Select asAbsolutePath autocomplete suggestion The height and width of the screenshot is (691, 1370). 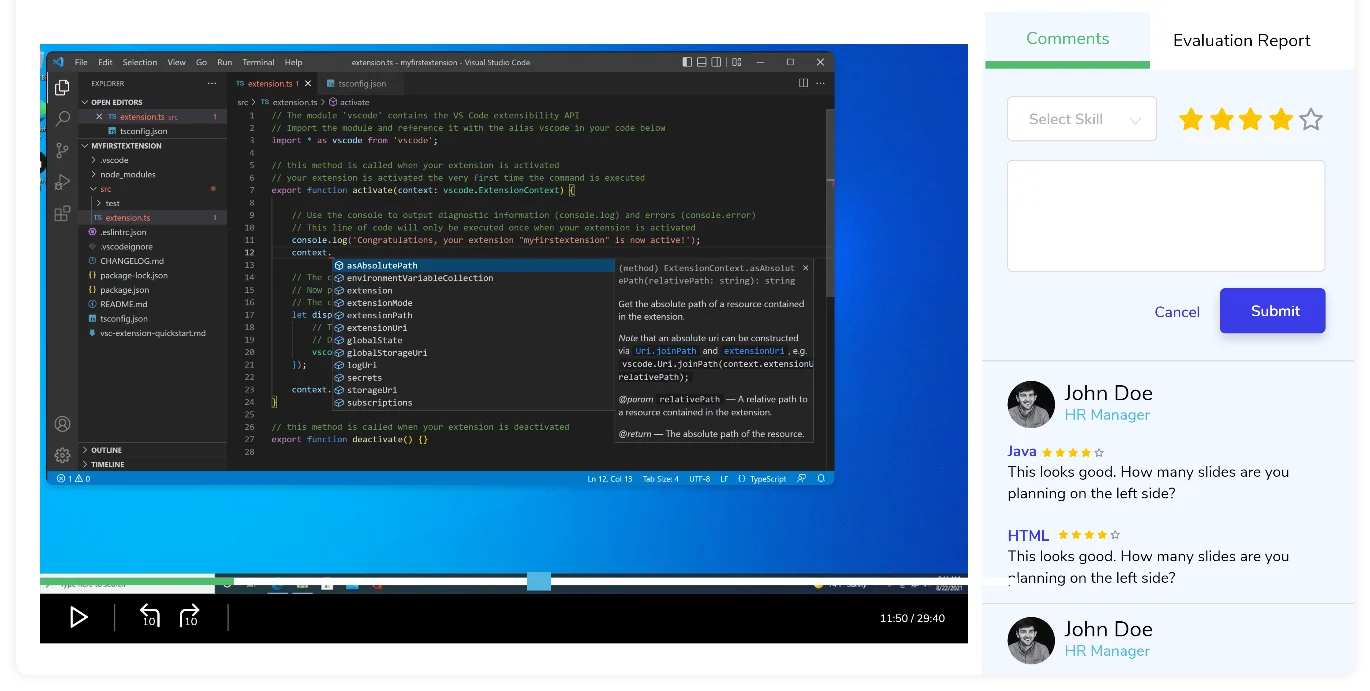[473, 265]
